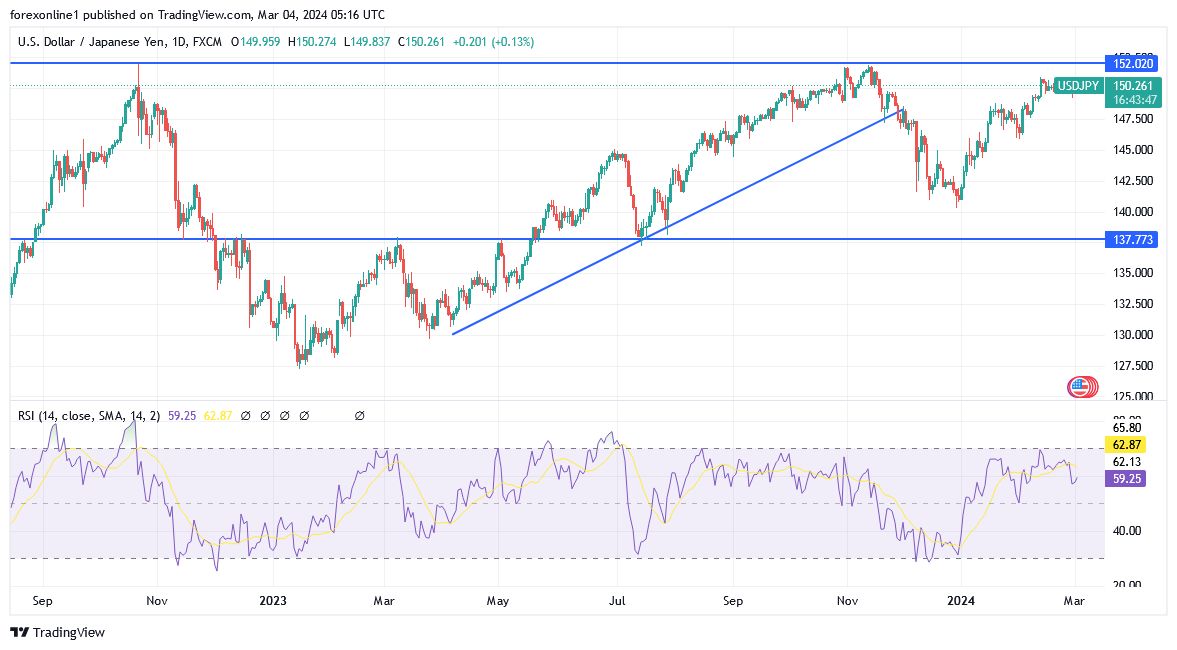
Task: Click the 2024 label on the time axis
Action: pos(961,602)
